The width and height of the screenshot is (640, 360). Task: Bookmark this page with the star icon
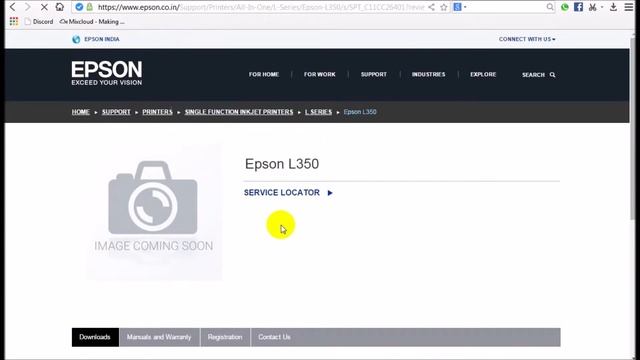point(444,7)
